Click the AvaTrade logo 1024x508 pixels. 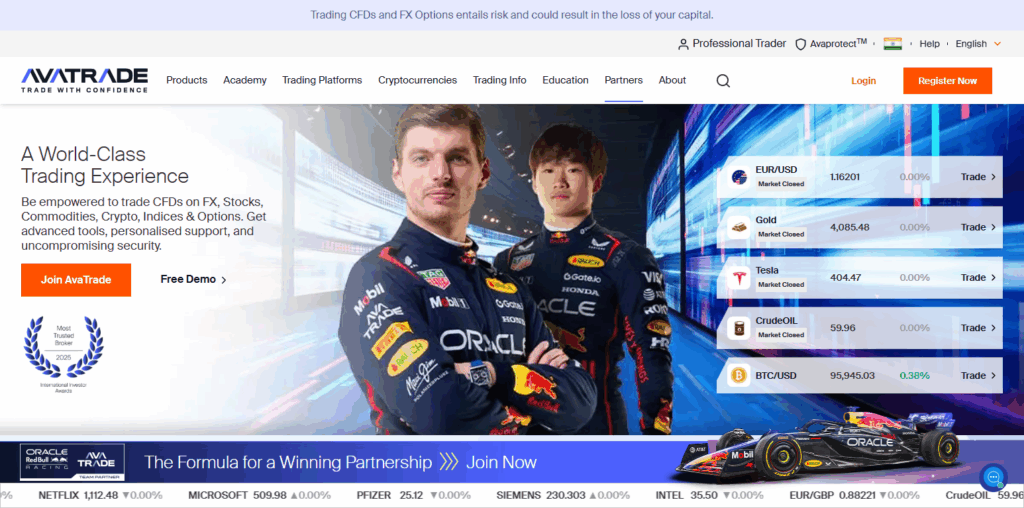[x=85, y=80]
